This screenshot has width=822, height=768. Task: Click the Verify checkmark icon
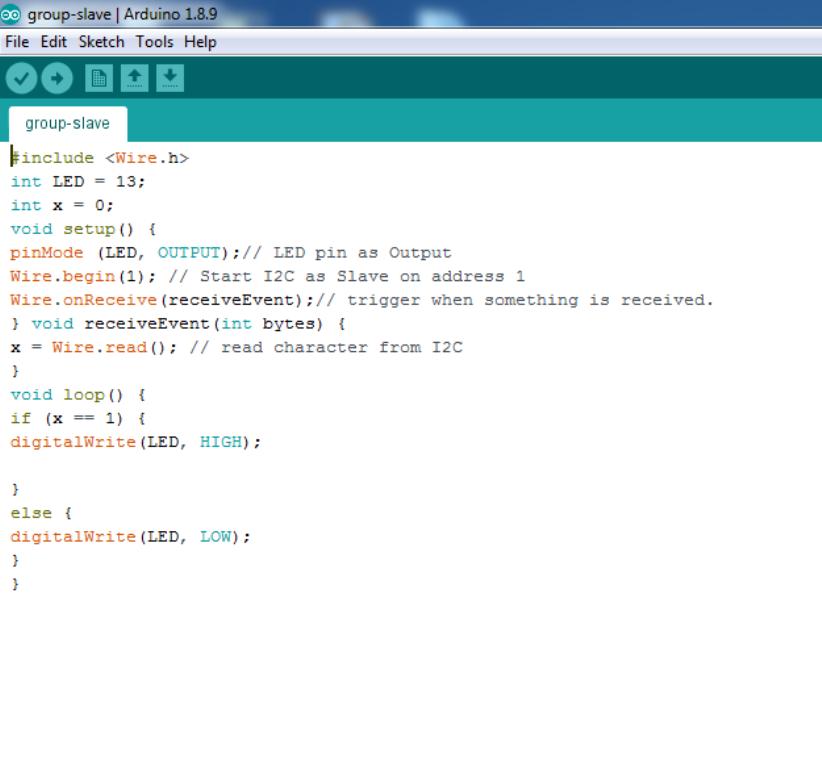(21, 79)
